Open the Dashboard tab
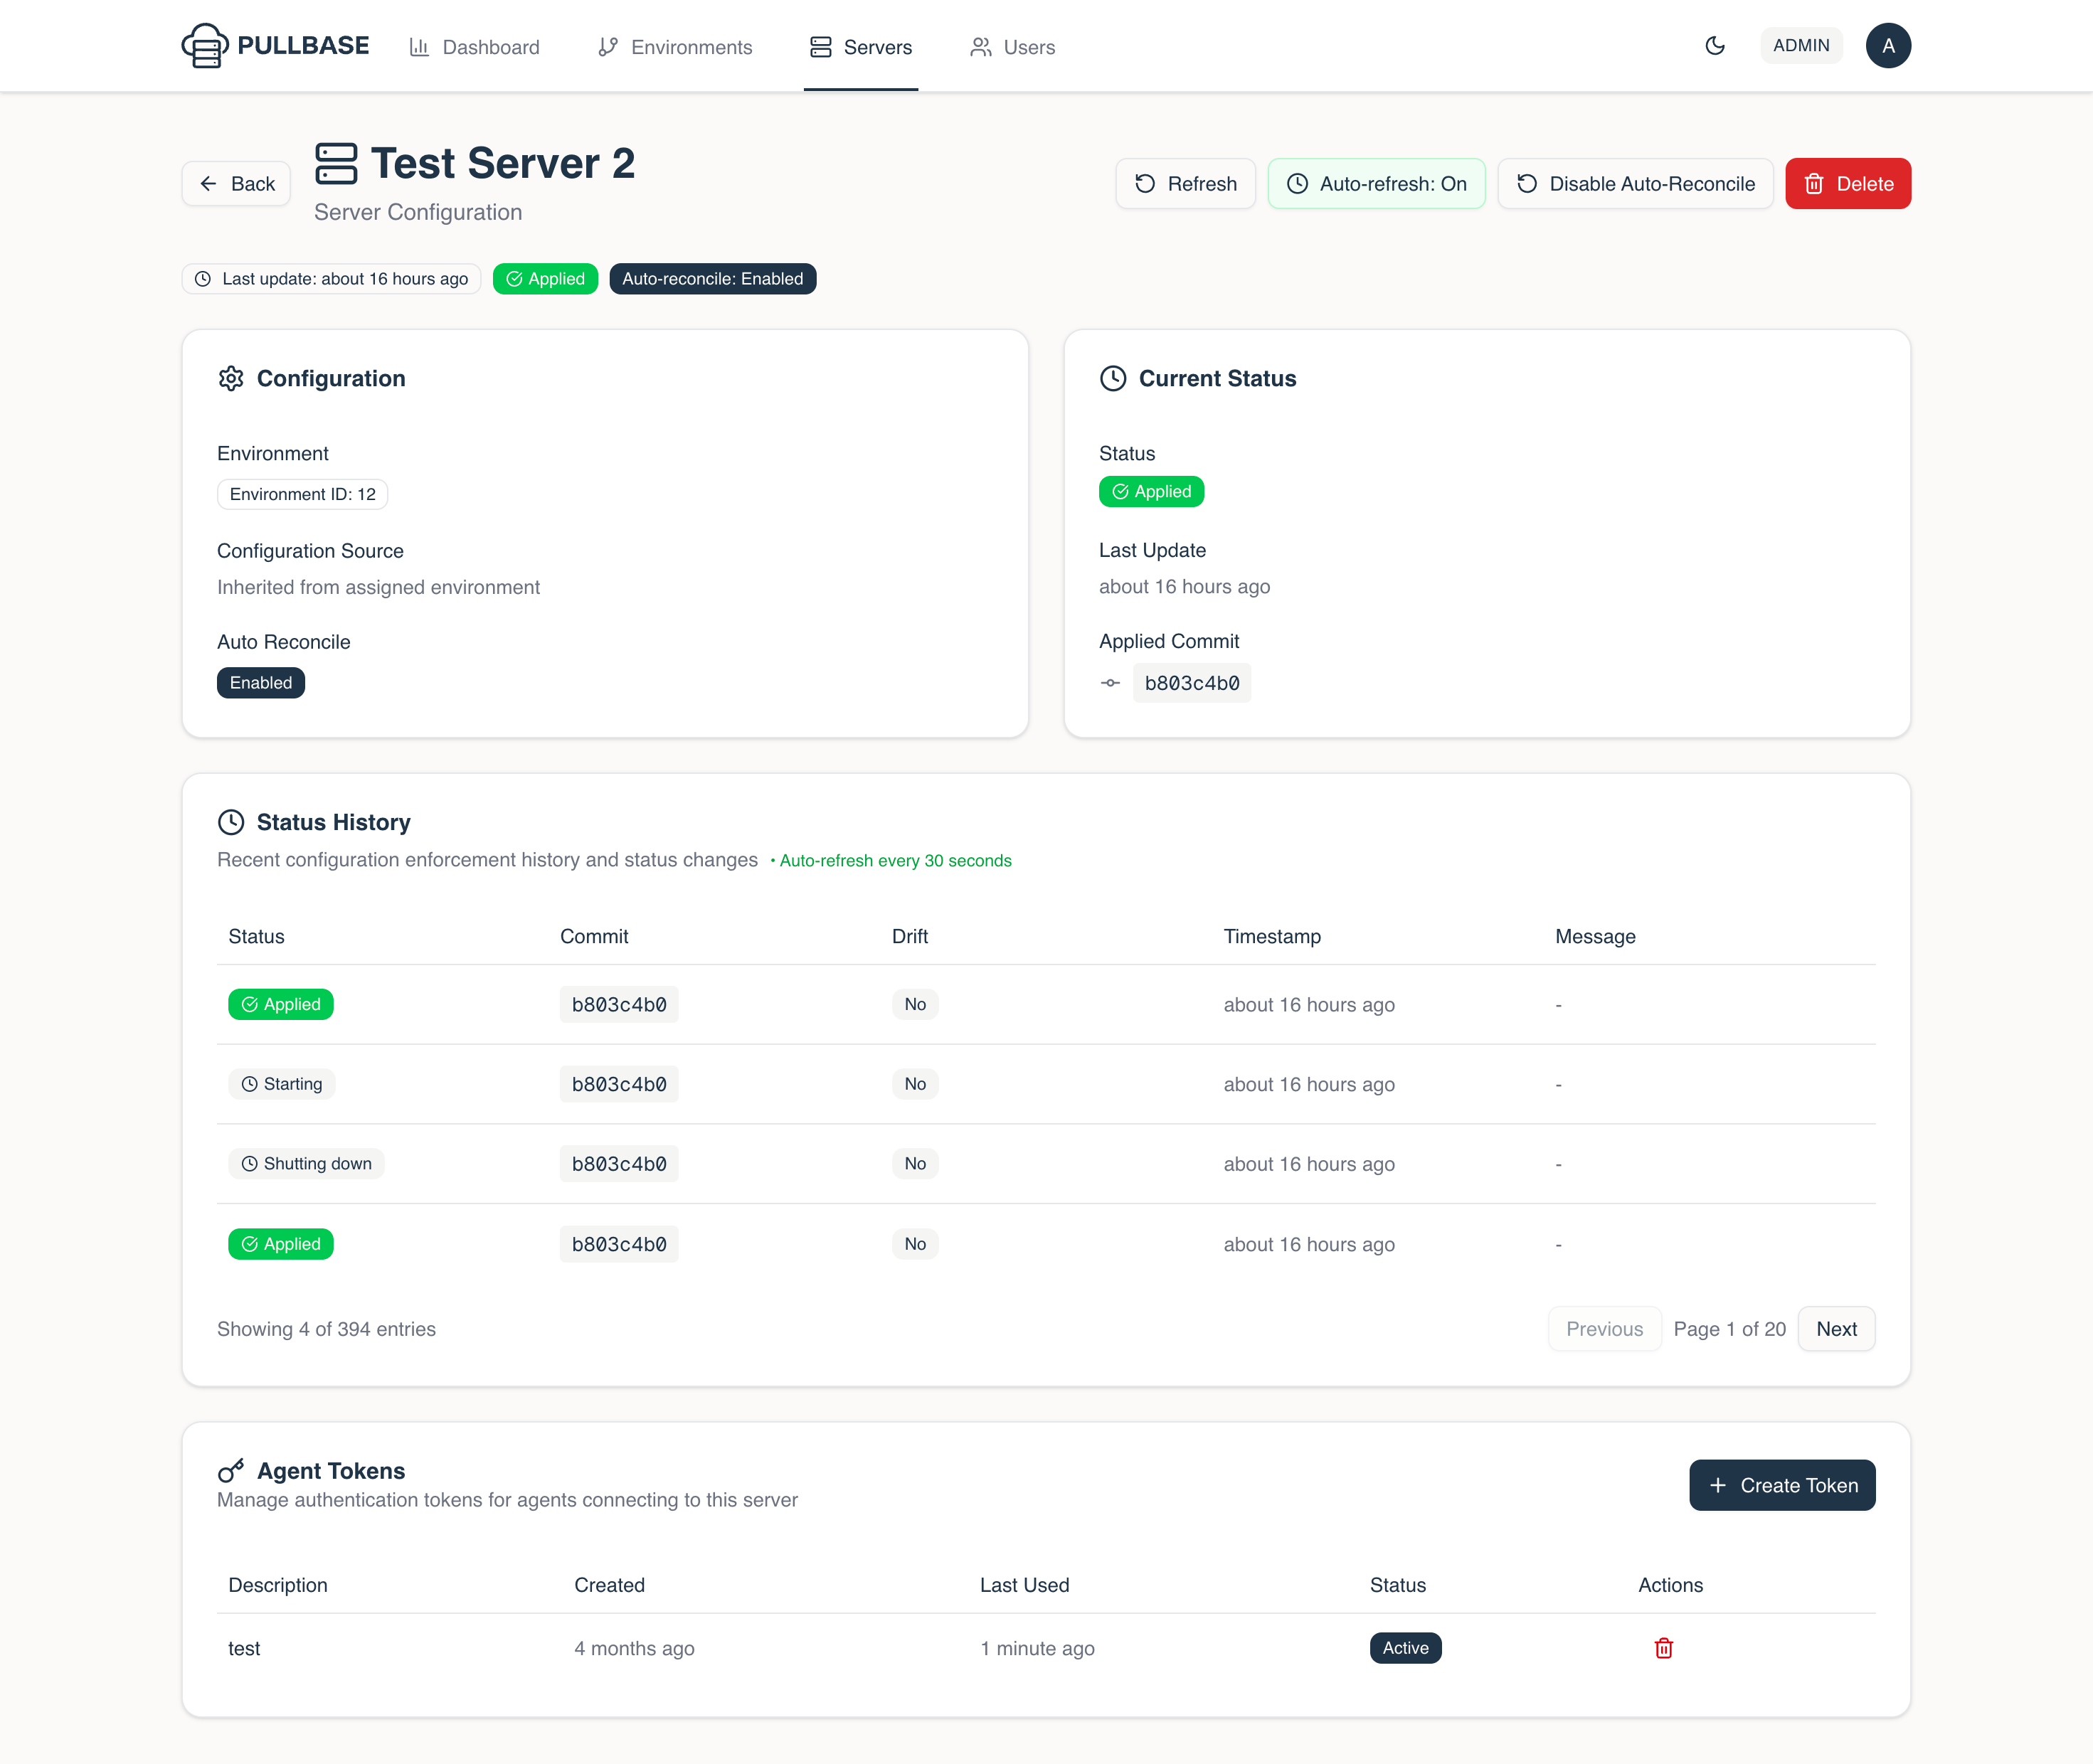Screen dimensions: 2093x1764 474,47
